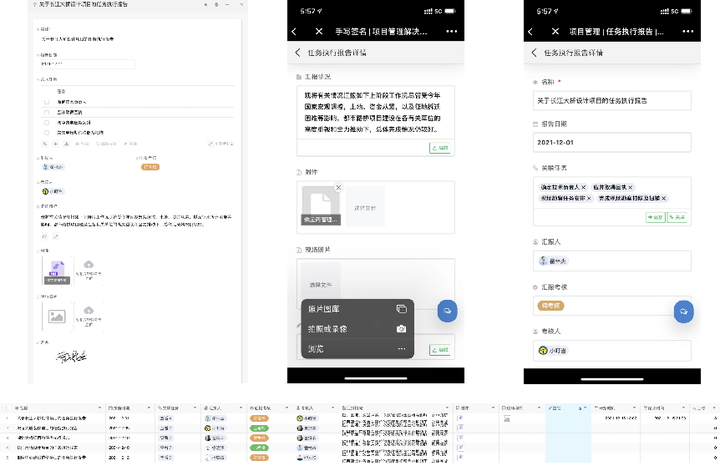Tap the orange status tag under 汇报考核
Screen dimensions: 720x466
[551, 306]
